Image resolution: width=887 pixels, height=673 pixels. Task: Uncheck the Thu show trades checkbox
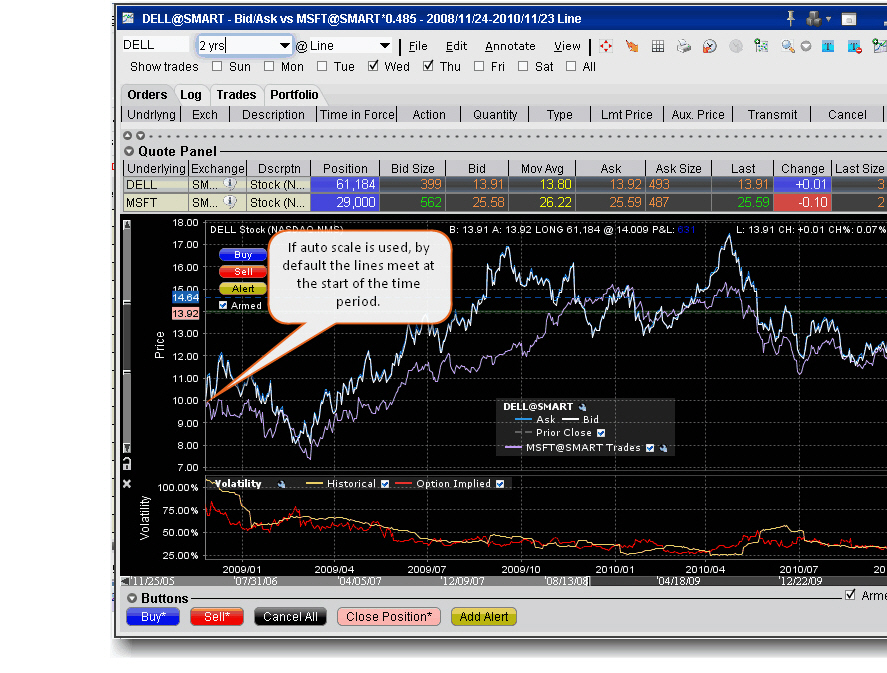(428, 66)
